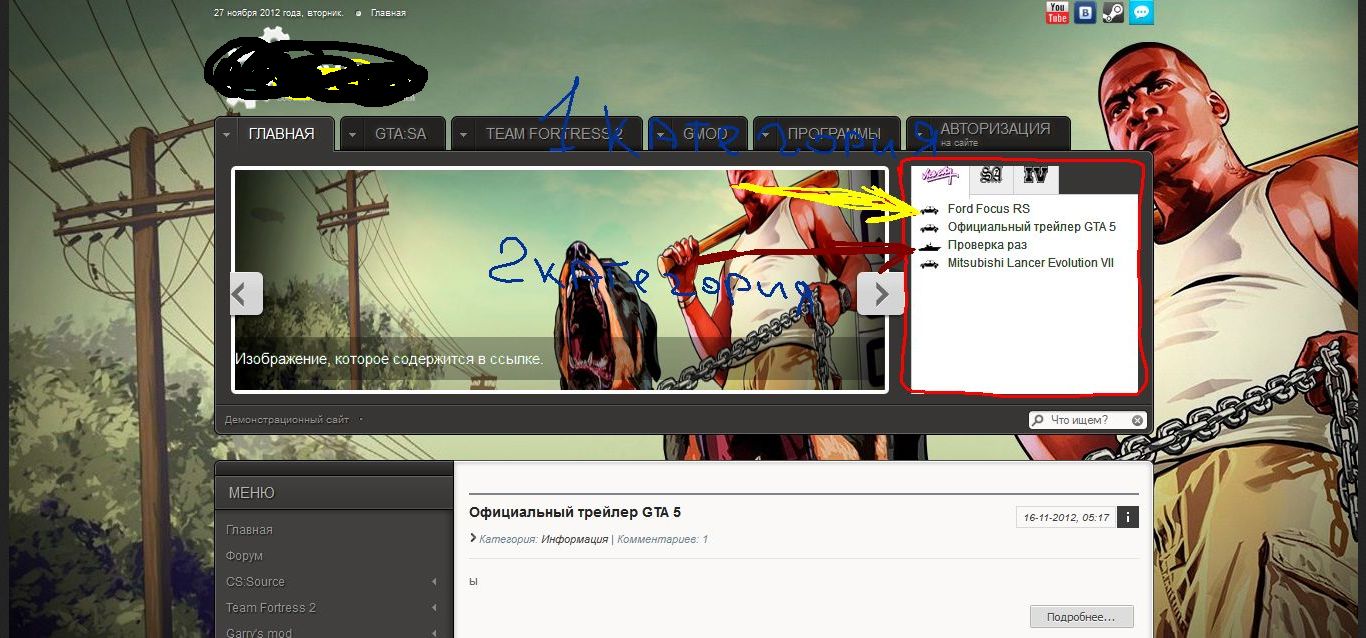Click the Подробнее... button
This screenshot has width=1366, height=638.
pos(1081,617)
